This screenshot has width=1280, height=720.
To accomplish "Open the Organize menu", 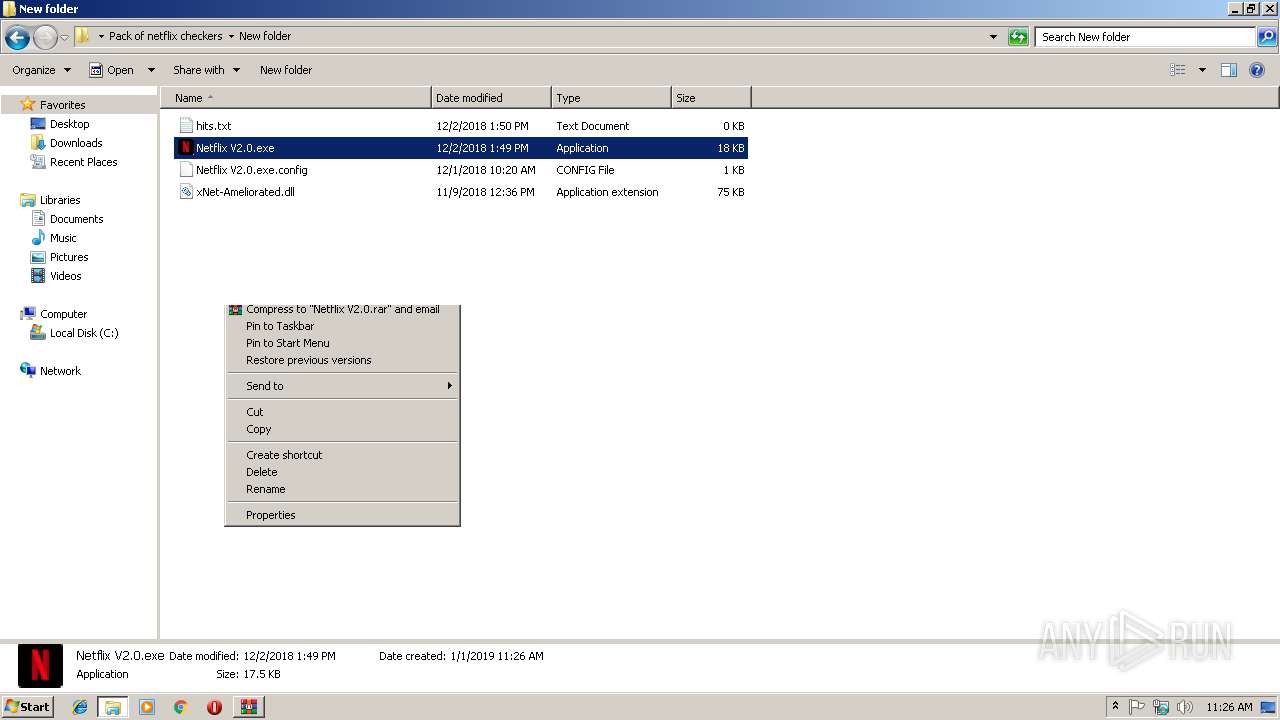I will pyautogui.click(x=41, y=70).
